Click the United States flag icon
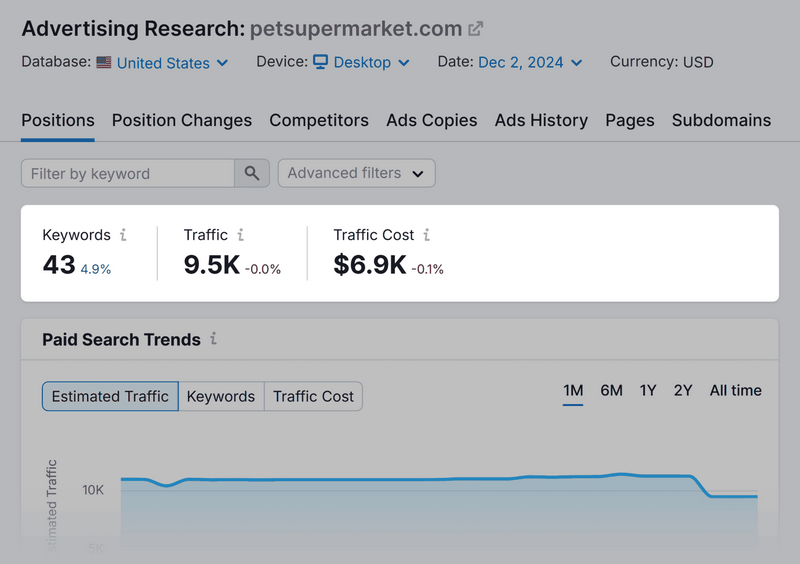The image size is (800, 564). (x=104, y=62)
